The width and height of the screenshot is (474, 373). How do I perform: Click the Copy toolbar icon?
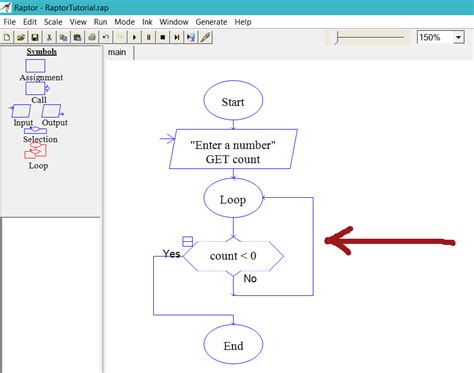click(x=63, y=37)
